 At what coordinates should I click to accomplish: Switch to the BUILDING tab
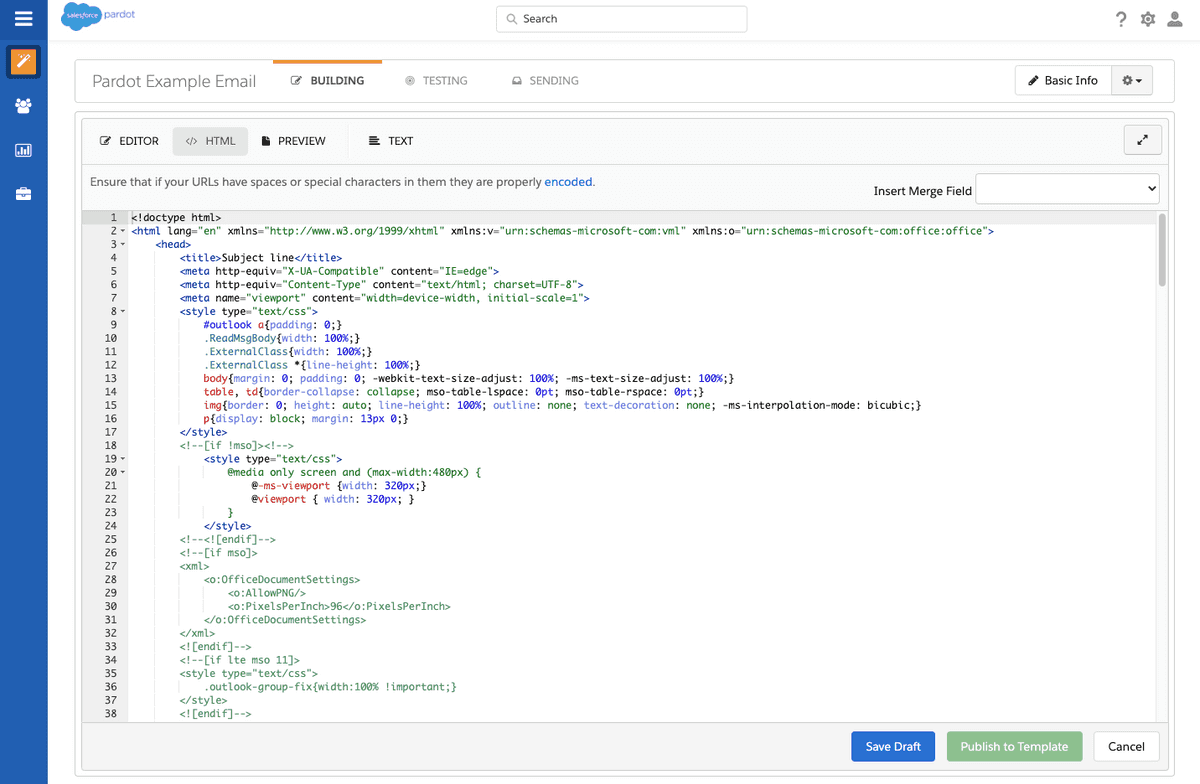point(327,81)
